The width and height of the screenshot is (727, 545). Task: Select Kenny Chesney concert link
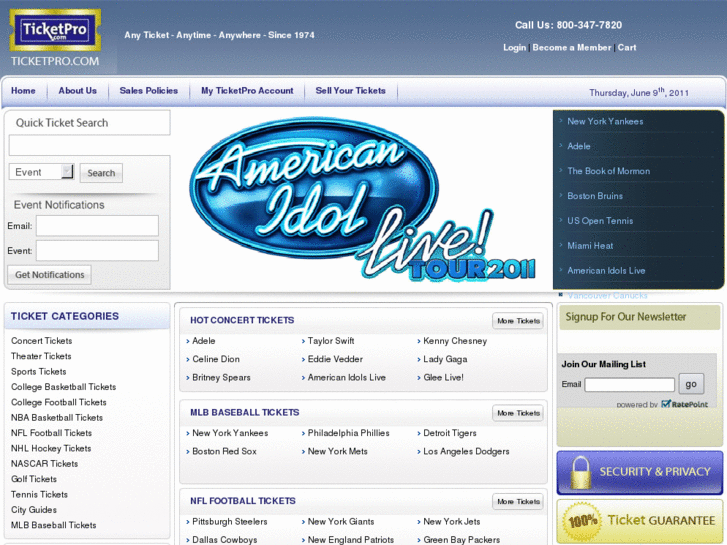[x=455, y=341]
